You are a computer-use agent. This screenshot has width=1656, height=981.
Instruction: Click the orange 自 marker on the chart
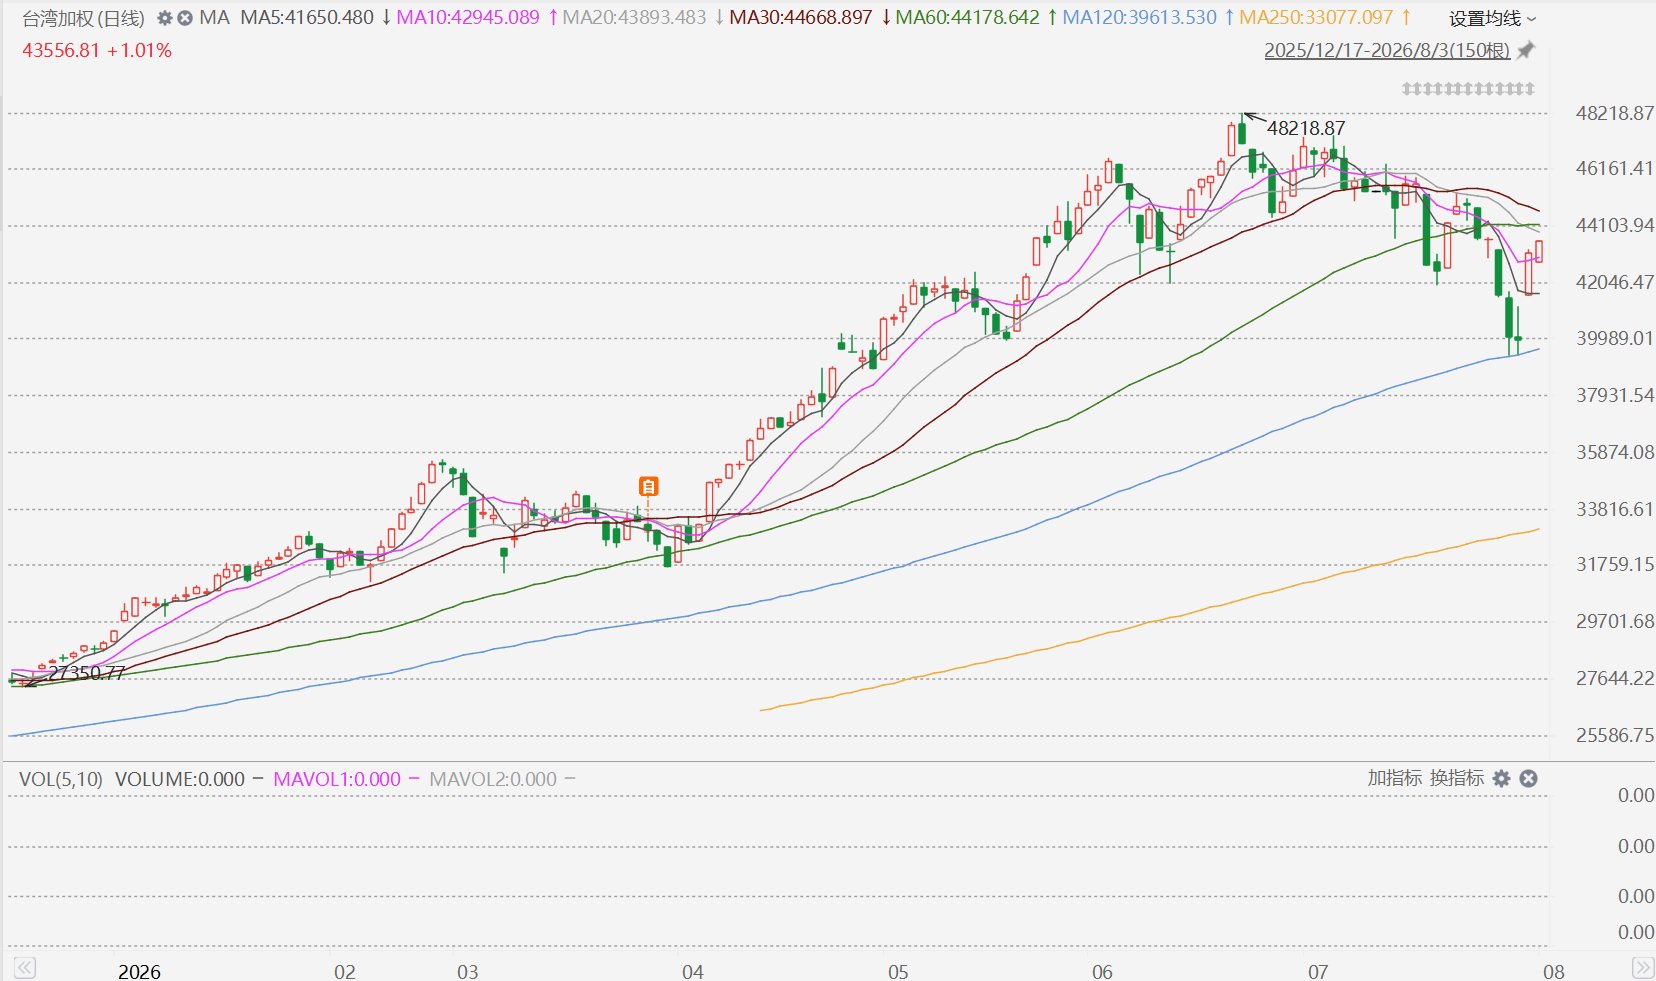coord(649,487)
